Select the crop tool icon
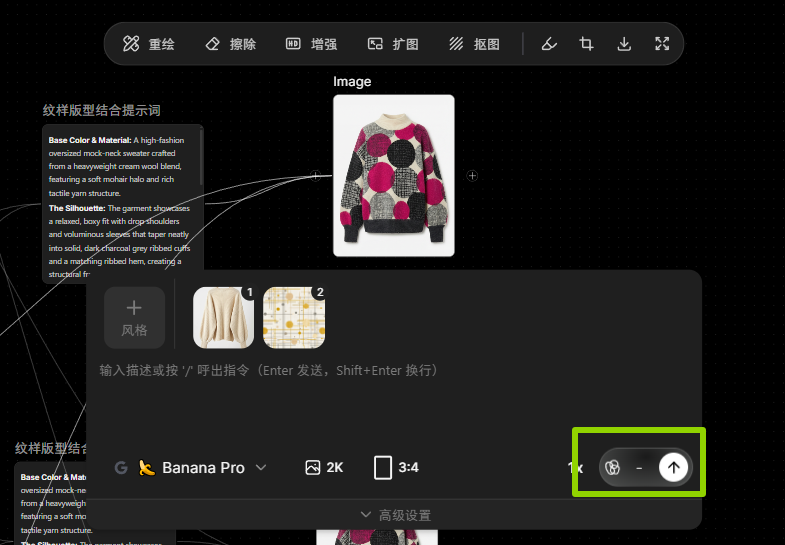The image size is (785, 545). [586, 44]
